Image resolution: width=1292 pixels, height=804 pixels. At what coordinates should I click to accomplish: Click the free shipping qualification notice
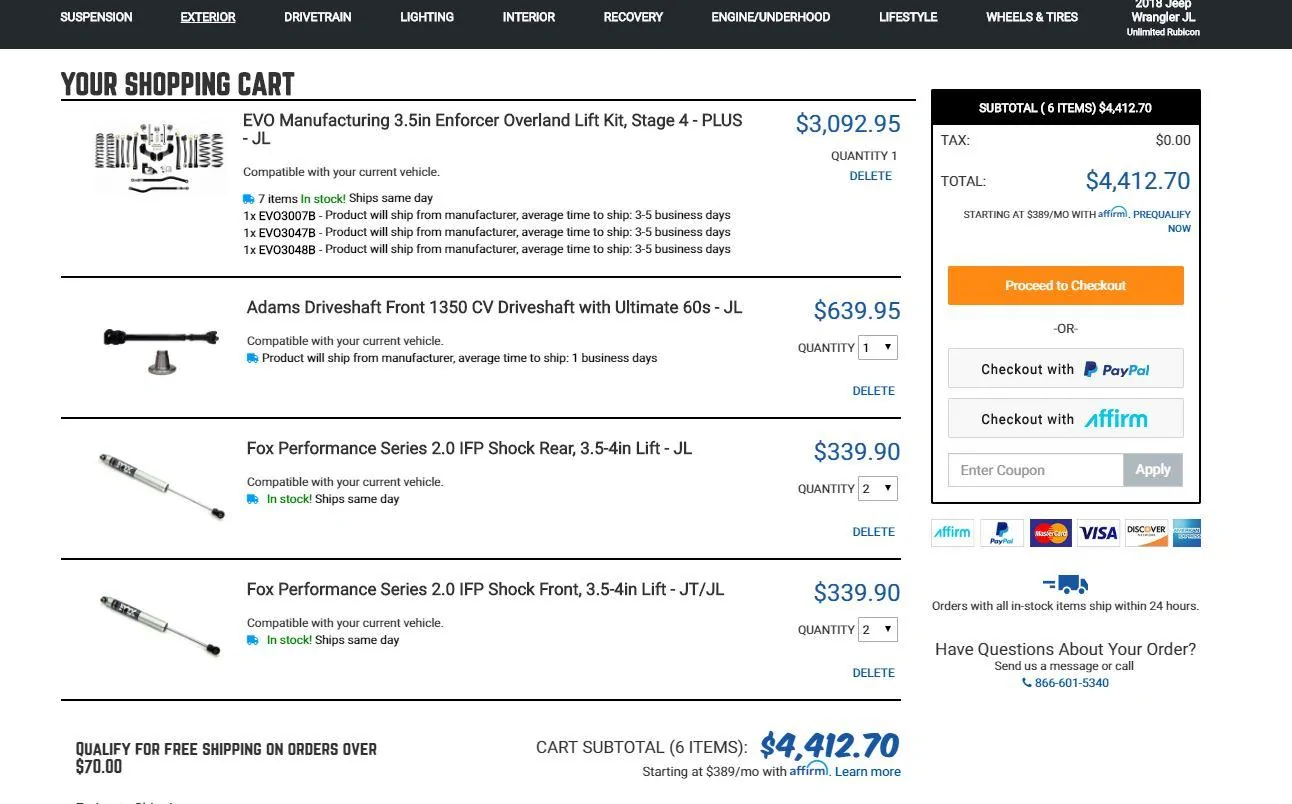pyautogui.click(x=227, y=758)
